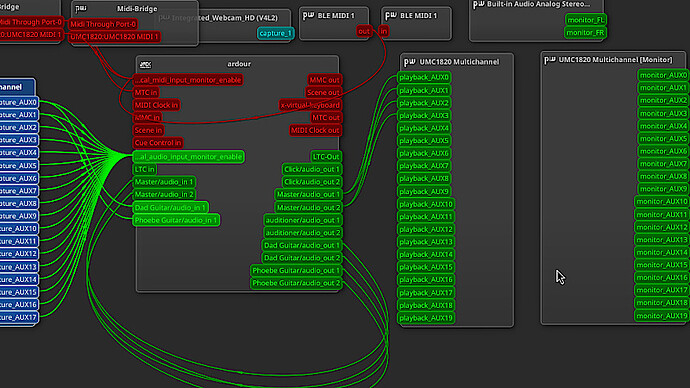Click PipeWire icon on Built-in Audio Analog Stereo node
The image size is (690, 388).
pos(478,4)
